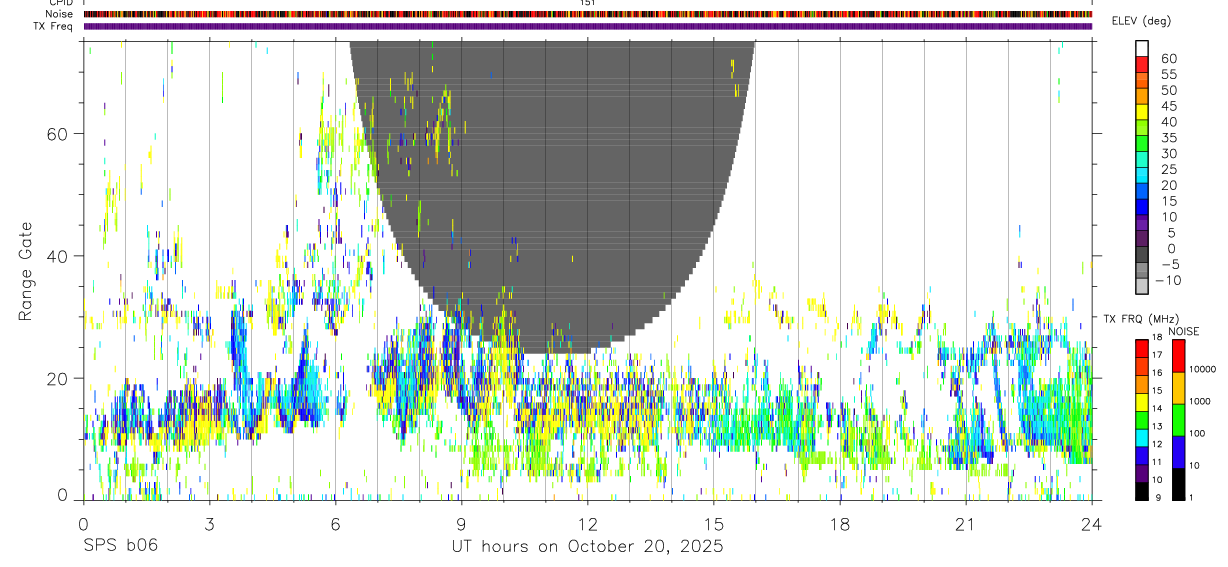
Task: Click the x-axis tick label 15
Action: click(714, 524)
